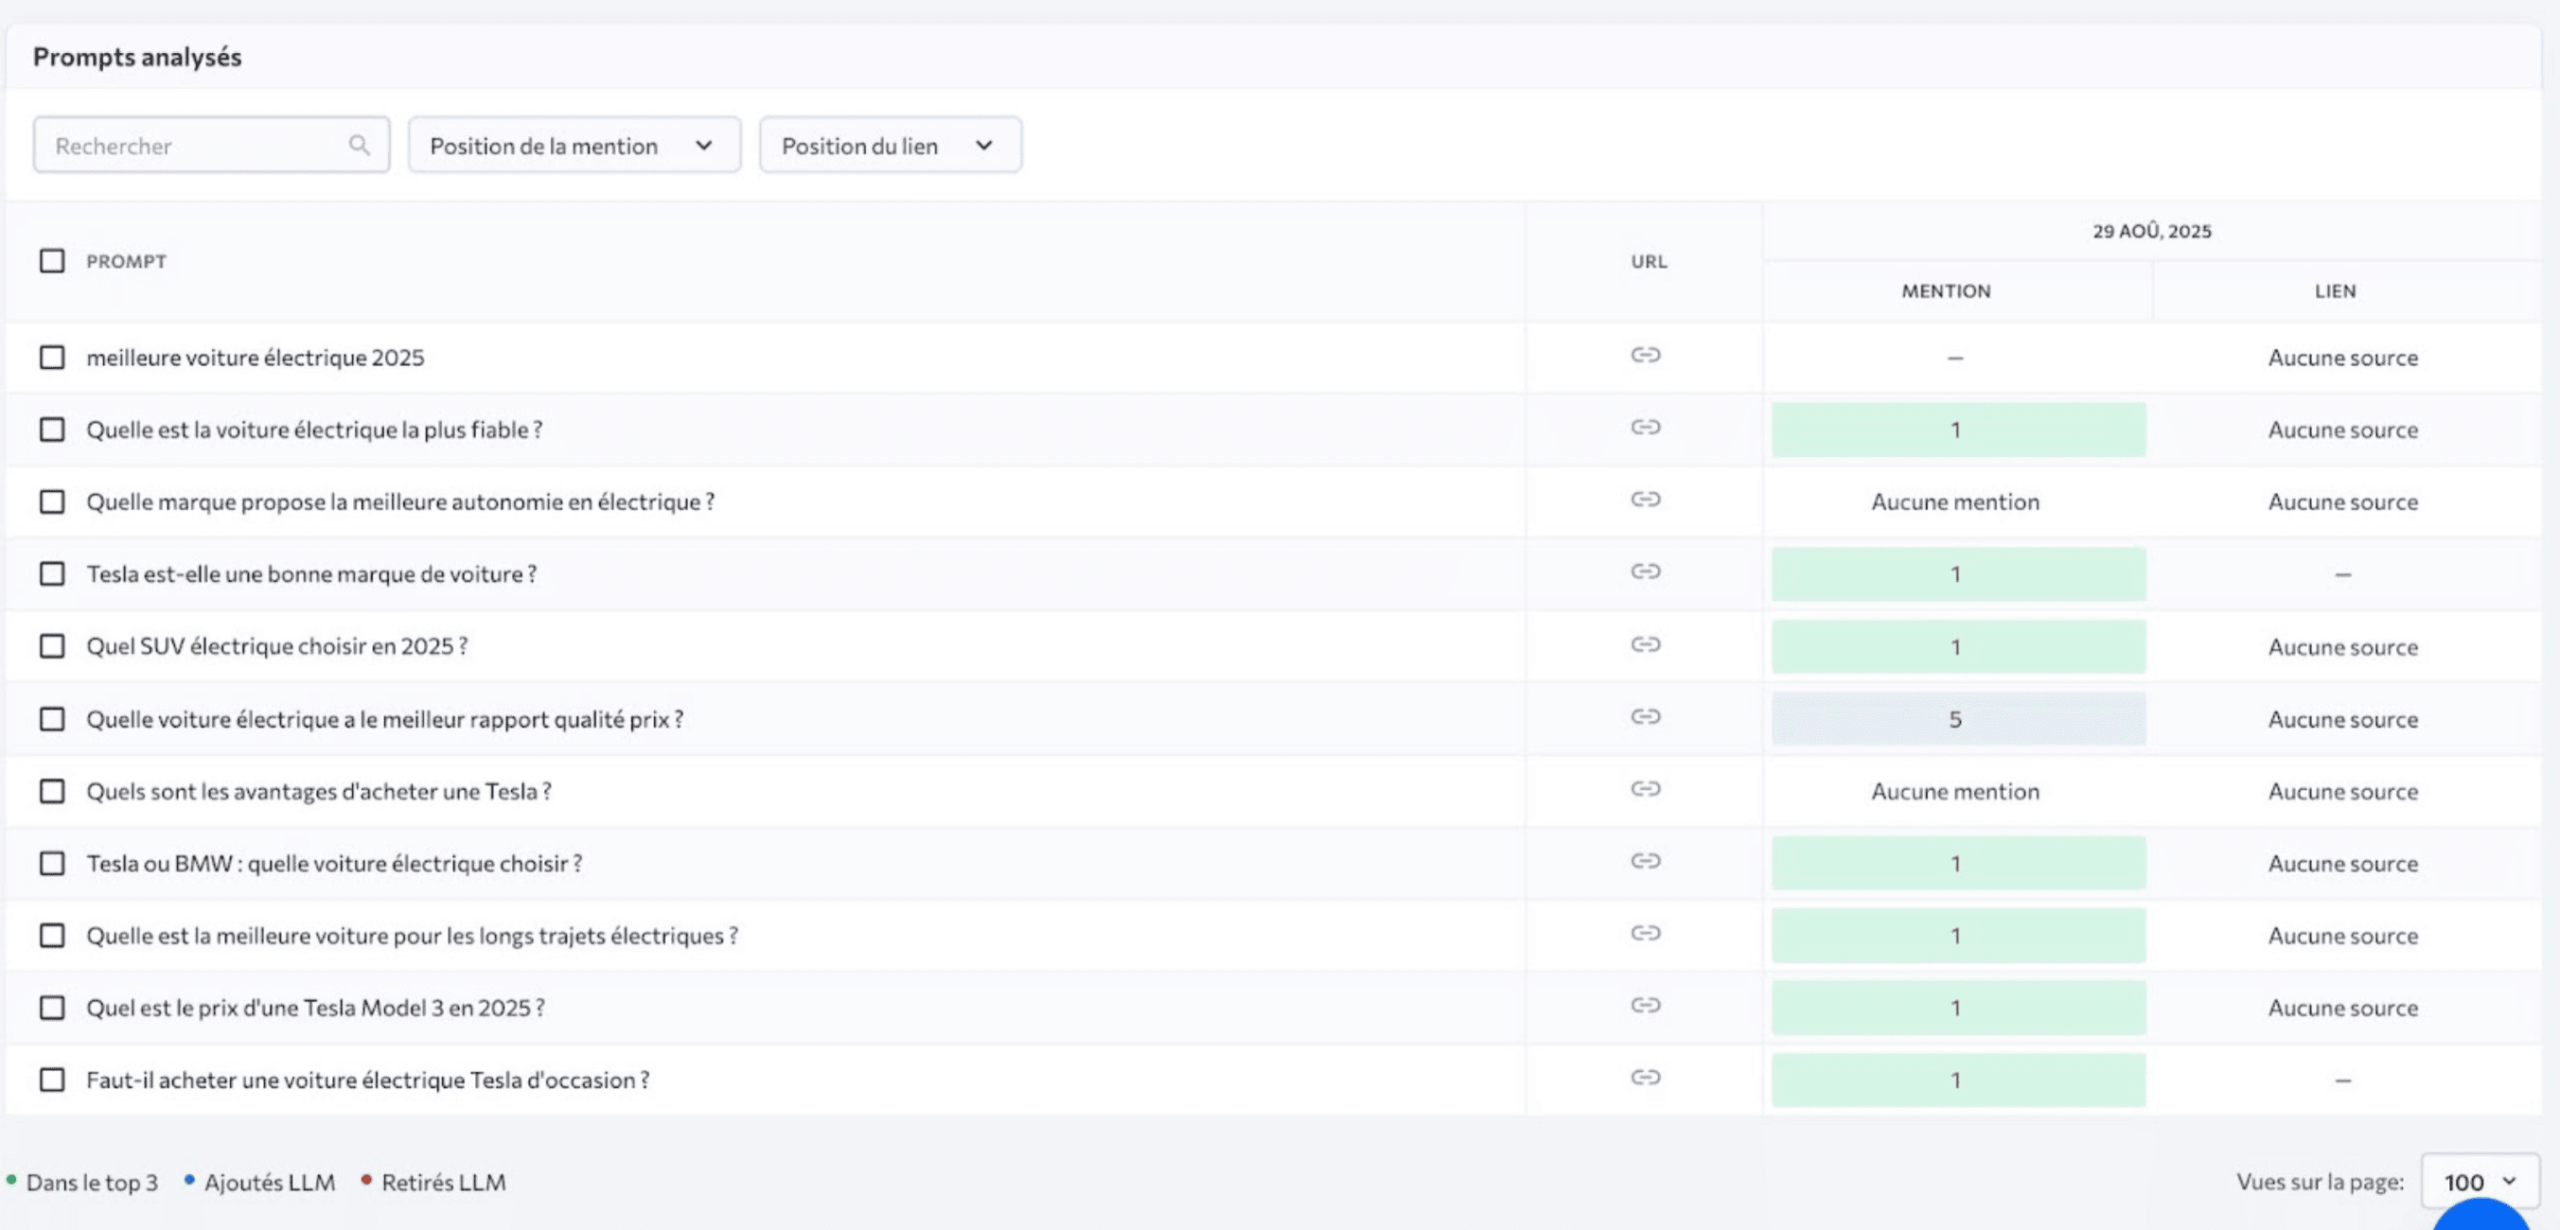This screenshot has width=2560, height=1230.
Task: Check 'meilleur rapport qualité prix' prompt box
Action: tap(52, 719)
